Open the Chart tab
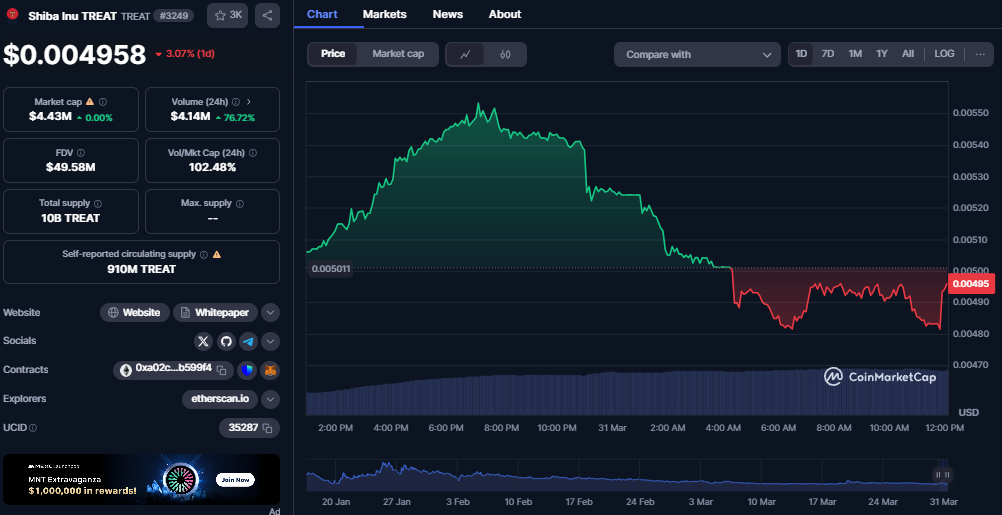This screenshot has width=1002, height=515. 322,14
